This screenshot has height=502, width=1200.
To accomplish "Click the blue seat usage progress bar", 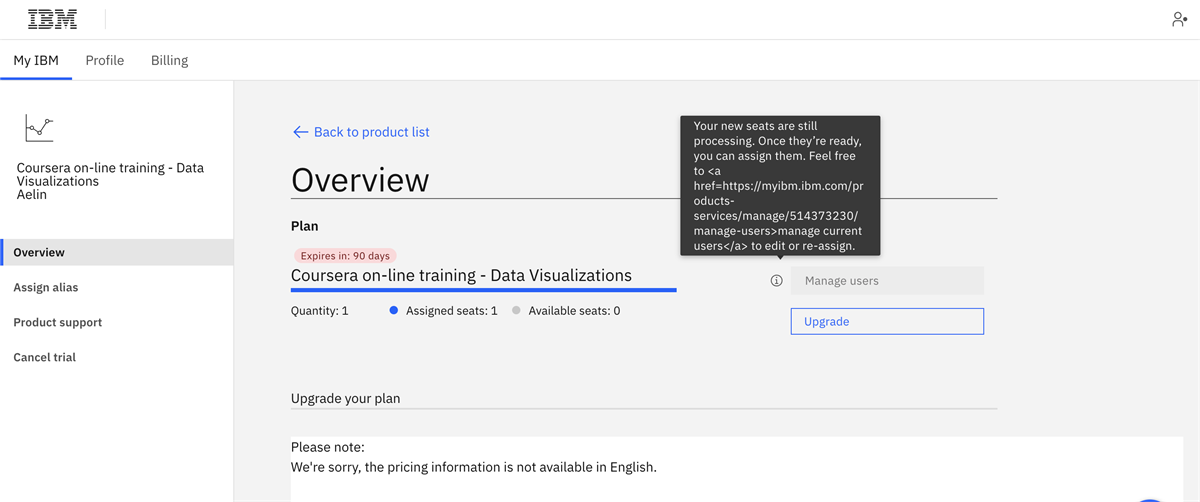I will pyautogui.click(x=483, y=290).
